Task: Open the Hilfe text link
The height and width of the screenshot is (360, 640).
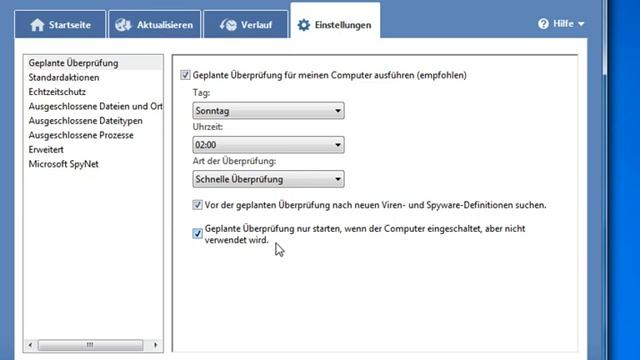Action: coord(563,24)
